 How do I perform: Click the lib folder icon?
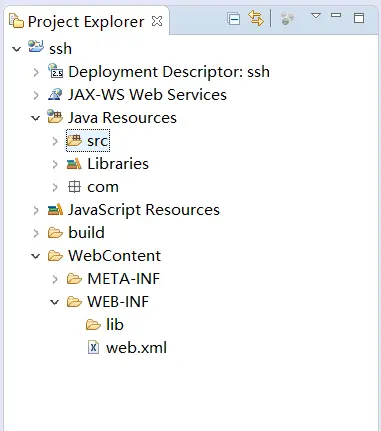(93, 325)
